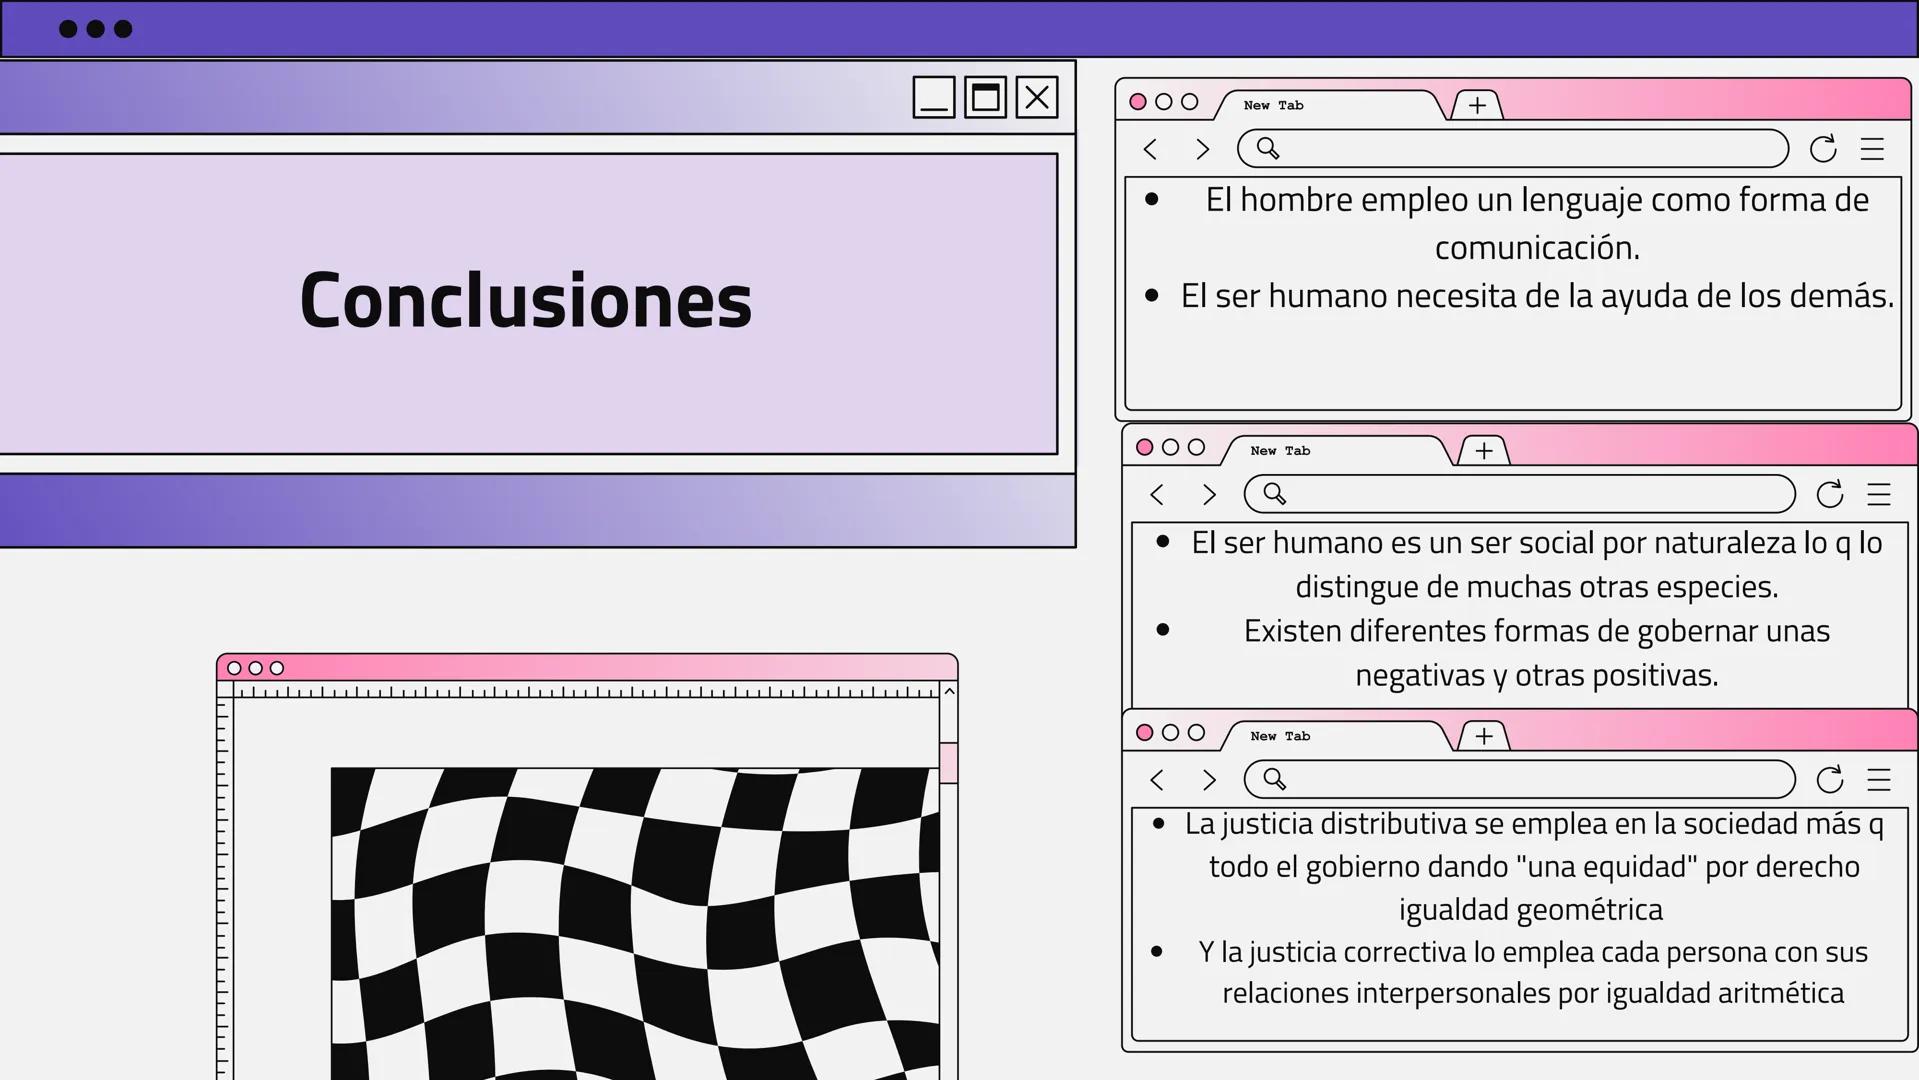Select the New Tab label on the middle browser
1919x1080 pixels.
pos(1279,451)
